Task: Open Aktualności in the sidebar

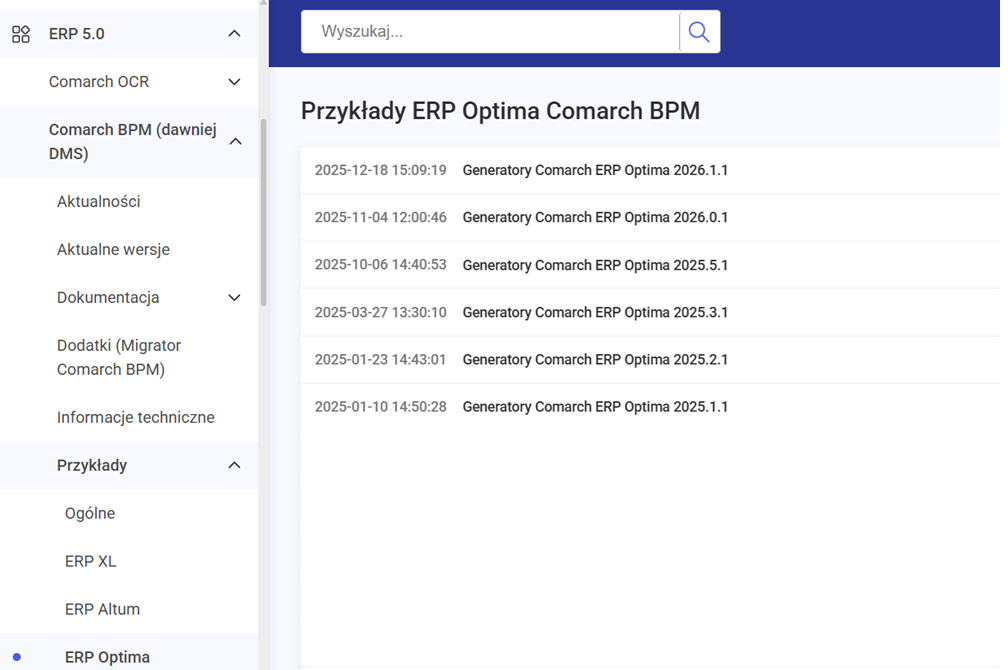Action: [x=99, y=202]
